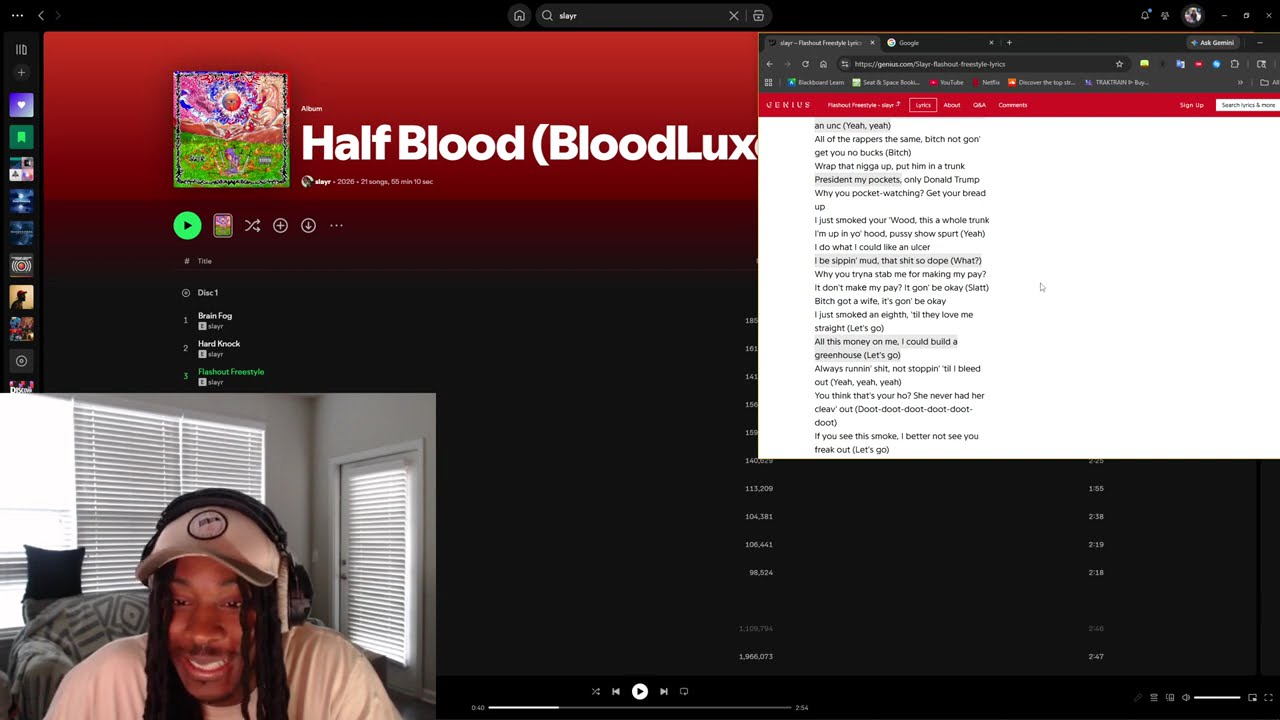Select Brain Fog track

215,316
